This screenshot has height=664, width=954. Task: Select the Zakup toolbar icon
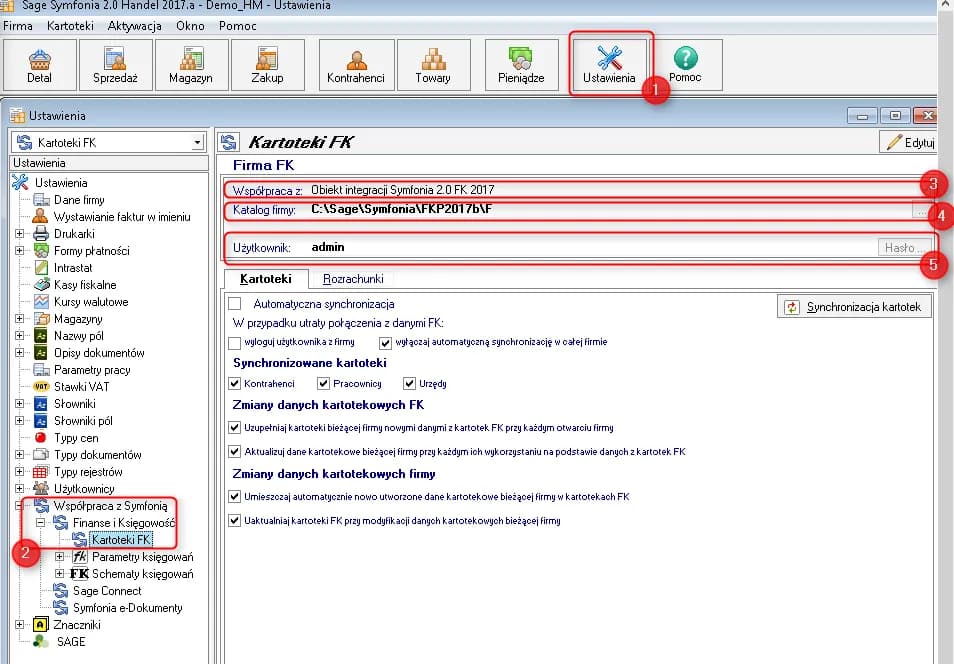pyautogui.click(x=267, y=65)
